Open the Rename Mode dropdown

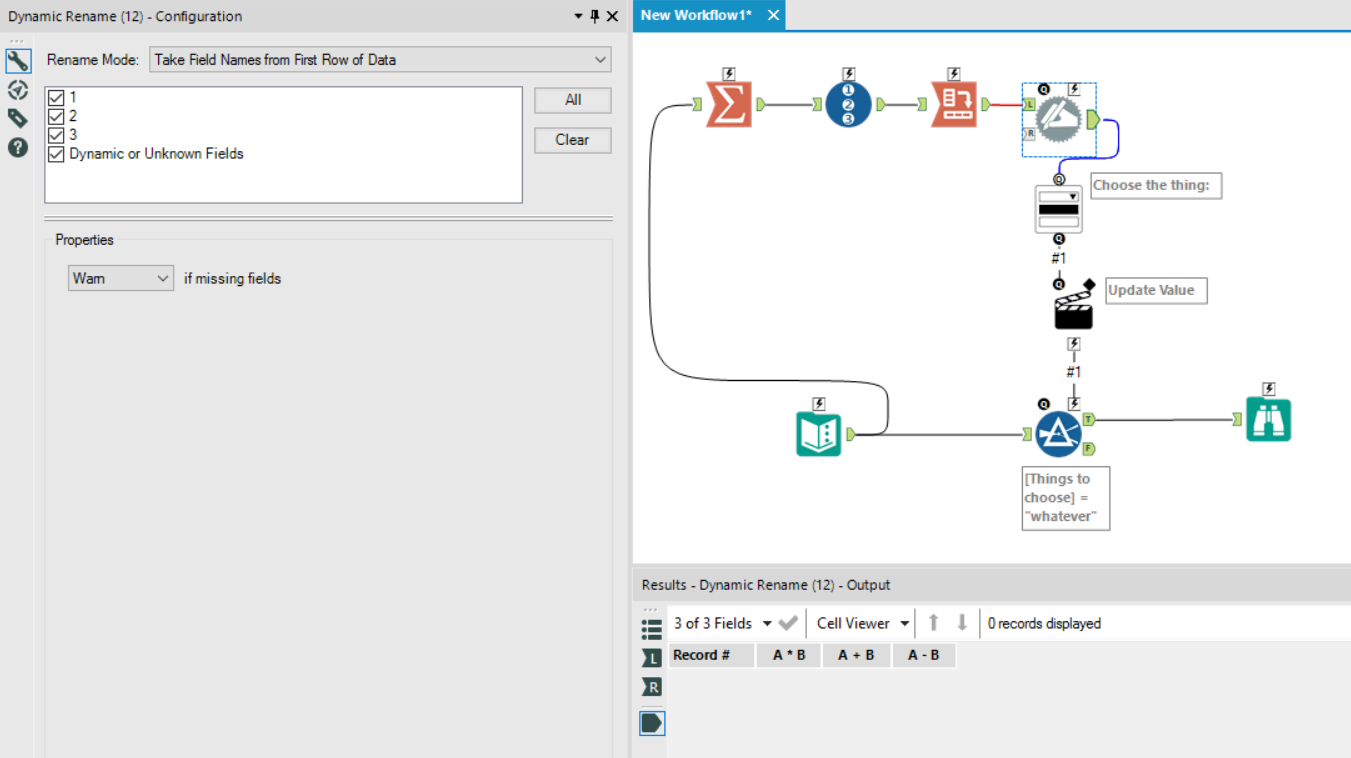coord(380,60)
